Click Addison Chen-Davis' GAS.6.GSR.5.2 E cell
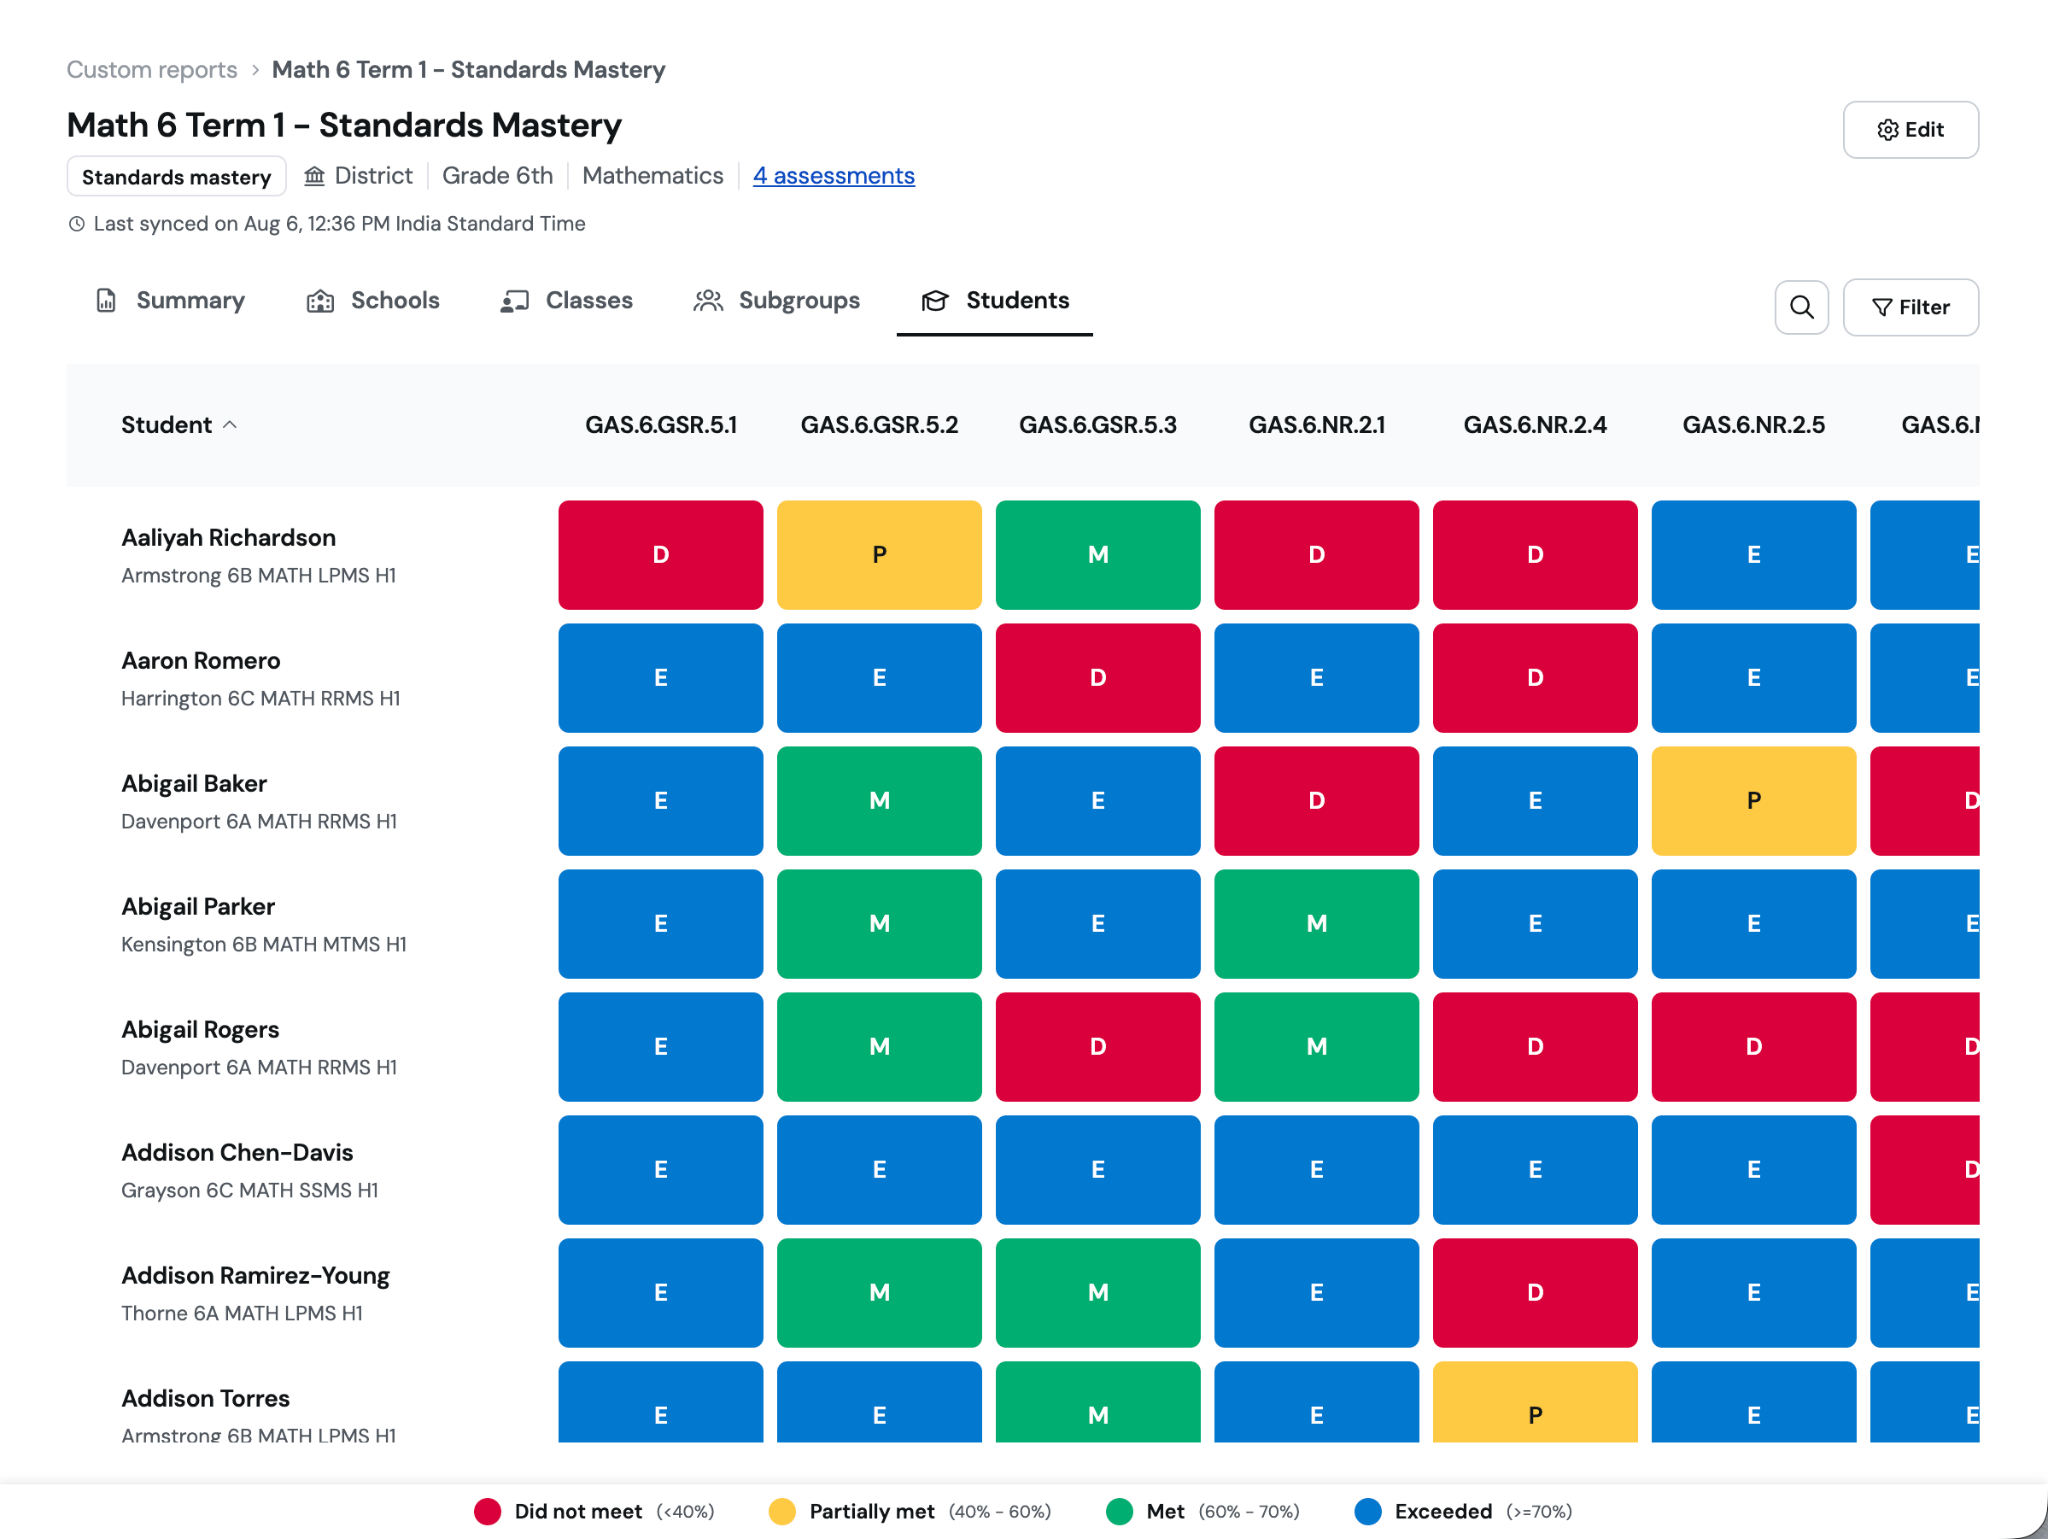The width and height of the screenshot is (2048, 1539). pos(879,1170)
